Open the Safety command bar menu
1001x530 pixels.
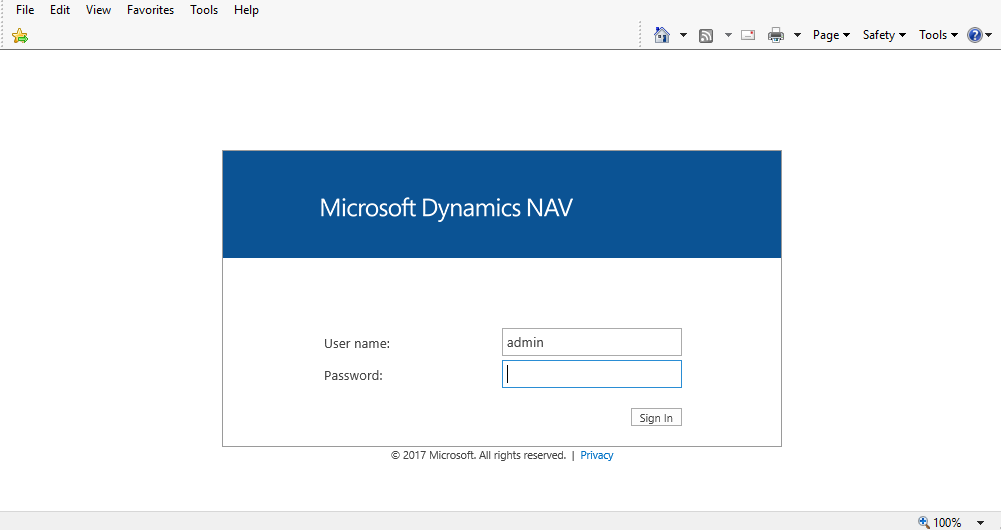884,35
